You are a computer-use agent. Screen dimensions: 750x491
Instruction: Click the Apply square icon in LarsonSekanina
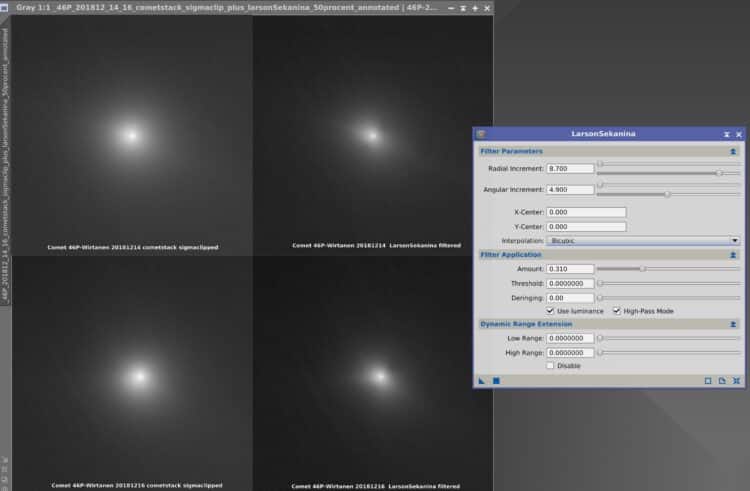(x=496, y=381)
